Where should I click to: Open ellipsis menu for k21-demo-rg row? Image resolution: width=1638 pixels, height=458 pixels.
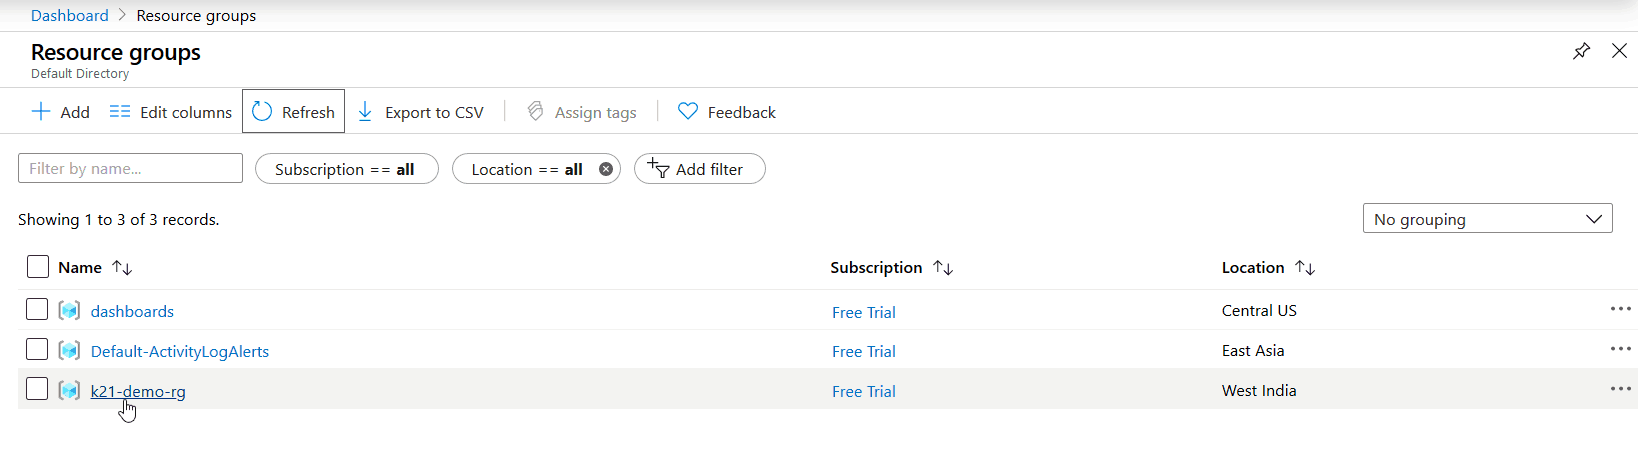tap(1620, 389)
